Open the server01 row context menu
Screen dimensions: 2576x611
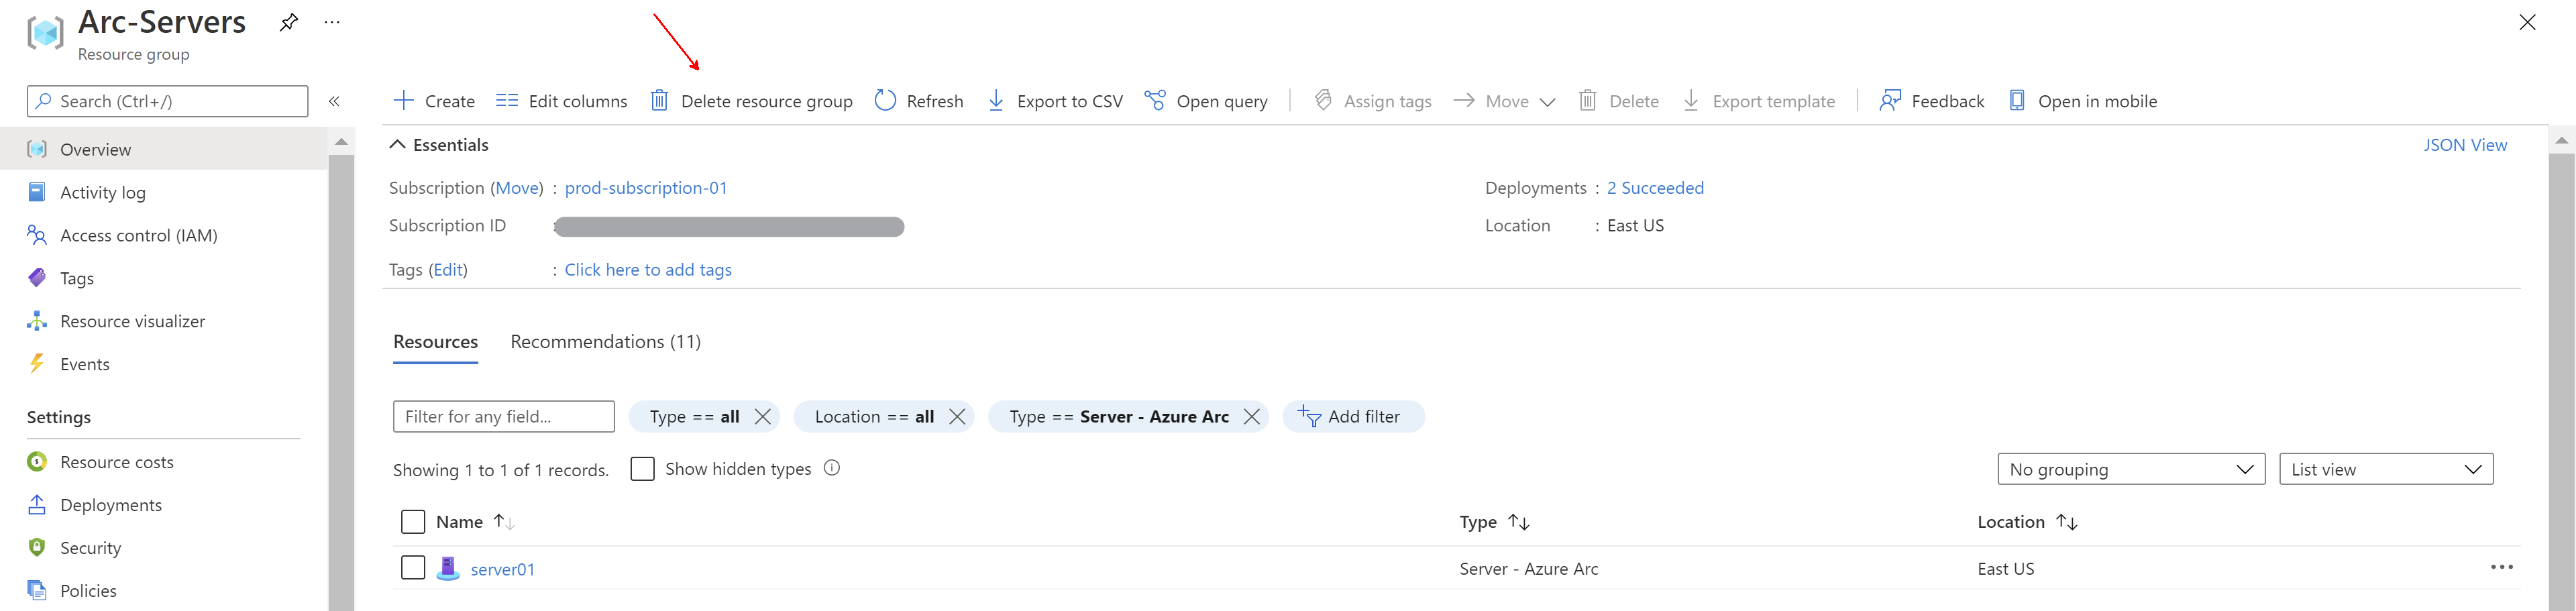point(2502,568)
